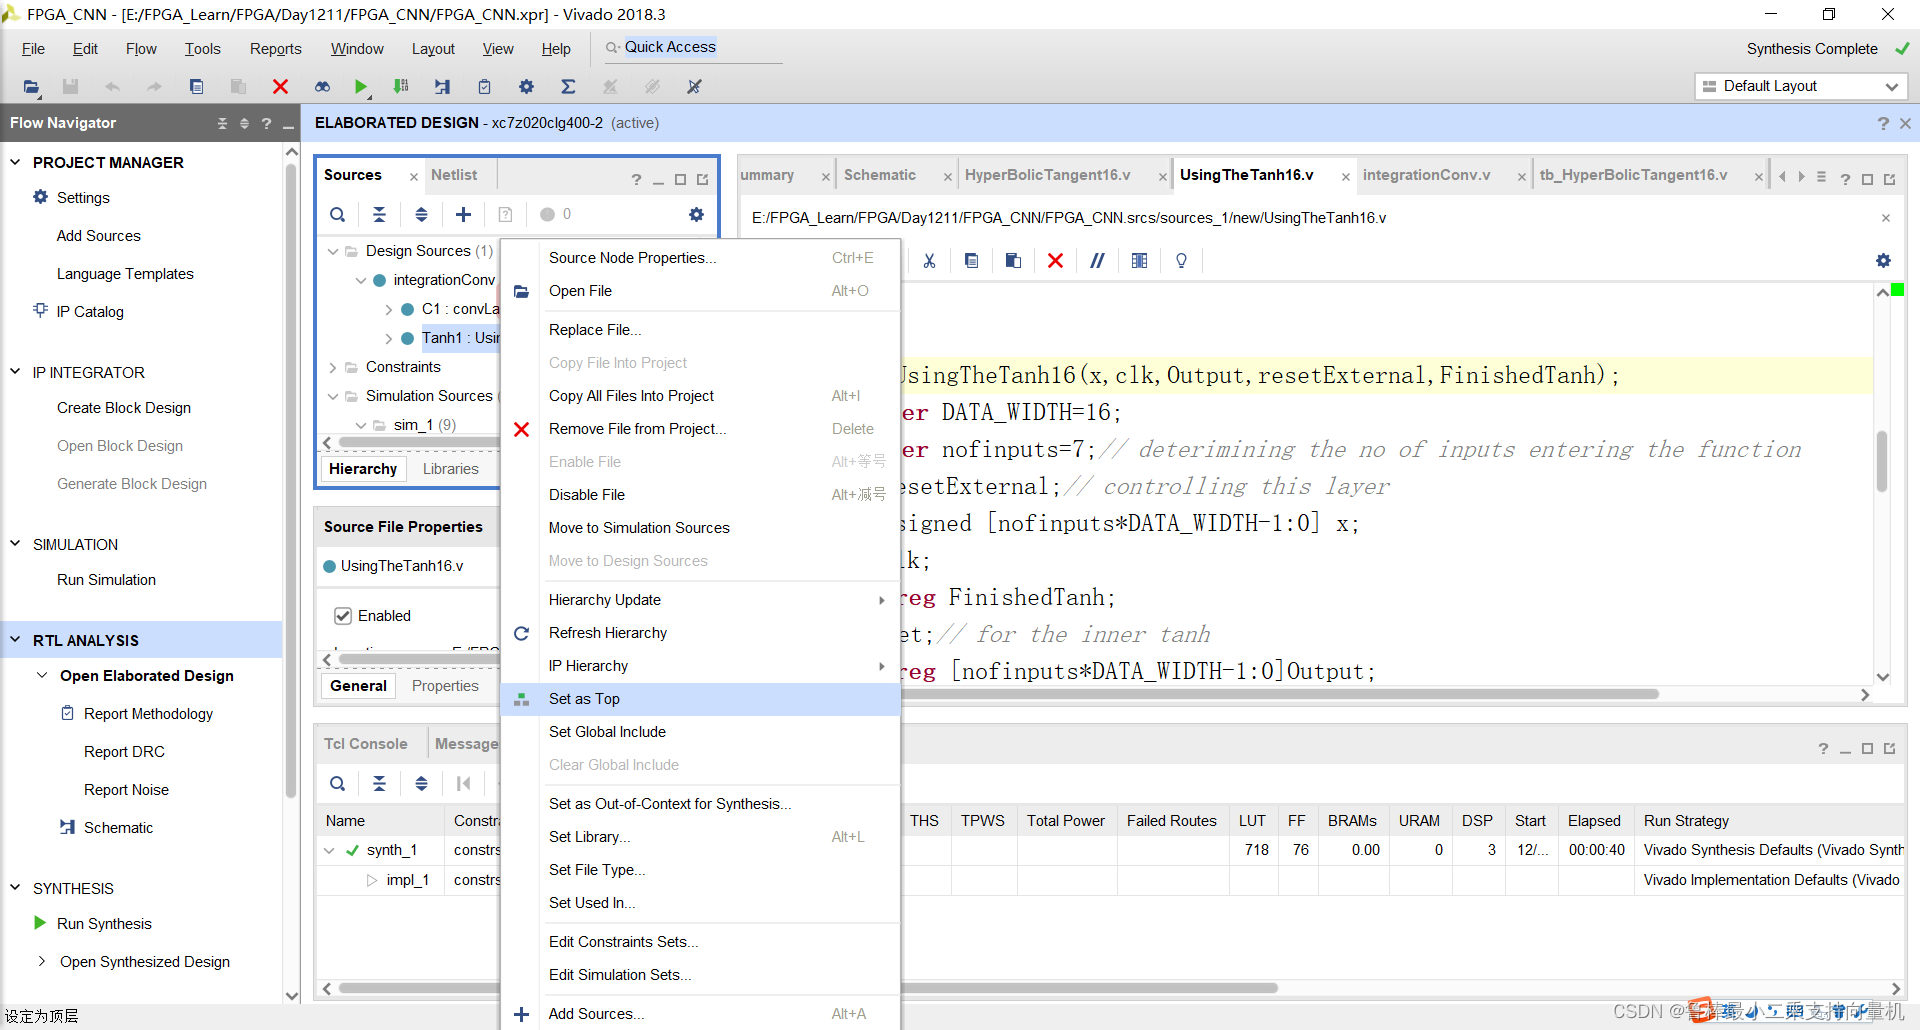Viewport: 1920px width, 1030px height.
Task: Click the comment toggle icon in editor toolbar
Action: click(1097, 260)
